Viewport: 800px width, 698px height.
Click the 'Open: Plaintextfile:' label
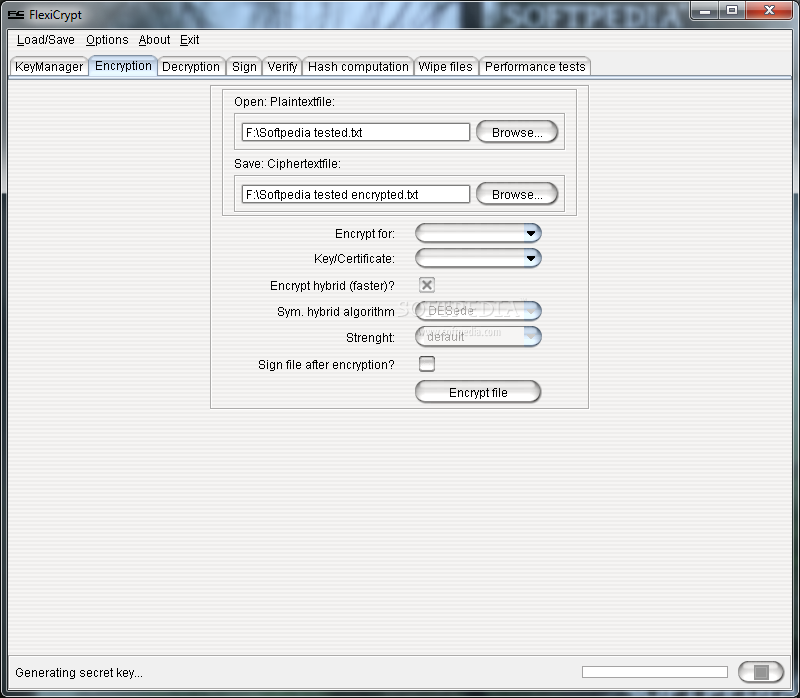coord(284,102)
